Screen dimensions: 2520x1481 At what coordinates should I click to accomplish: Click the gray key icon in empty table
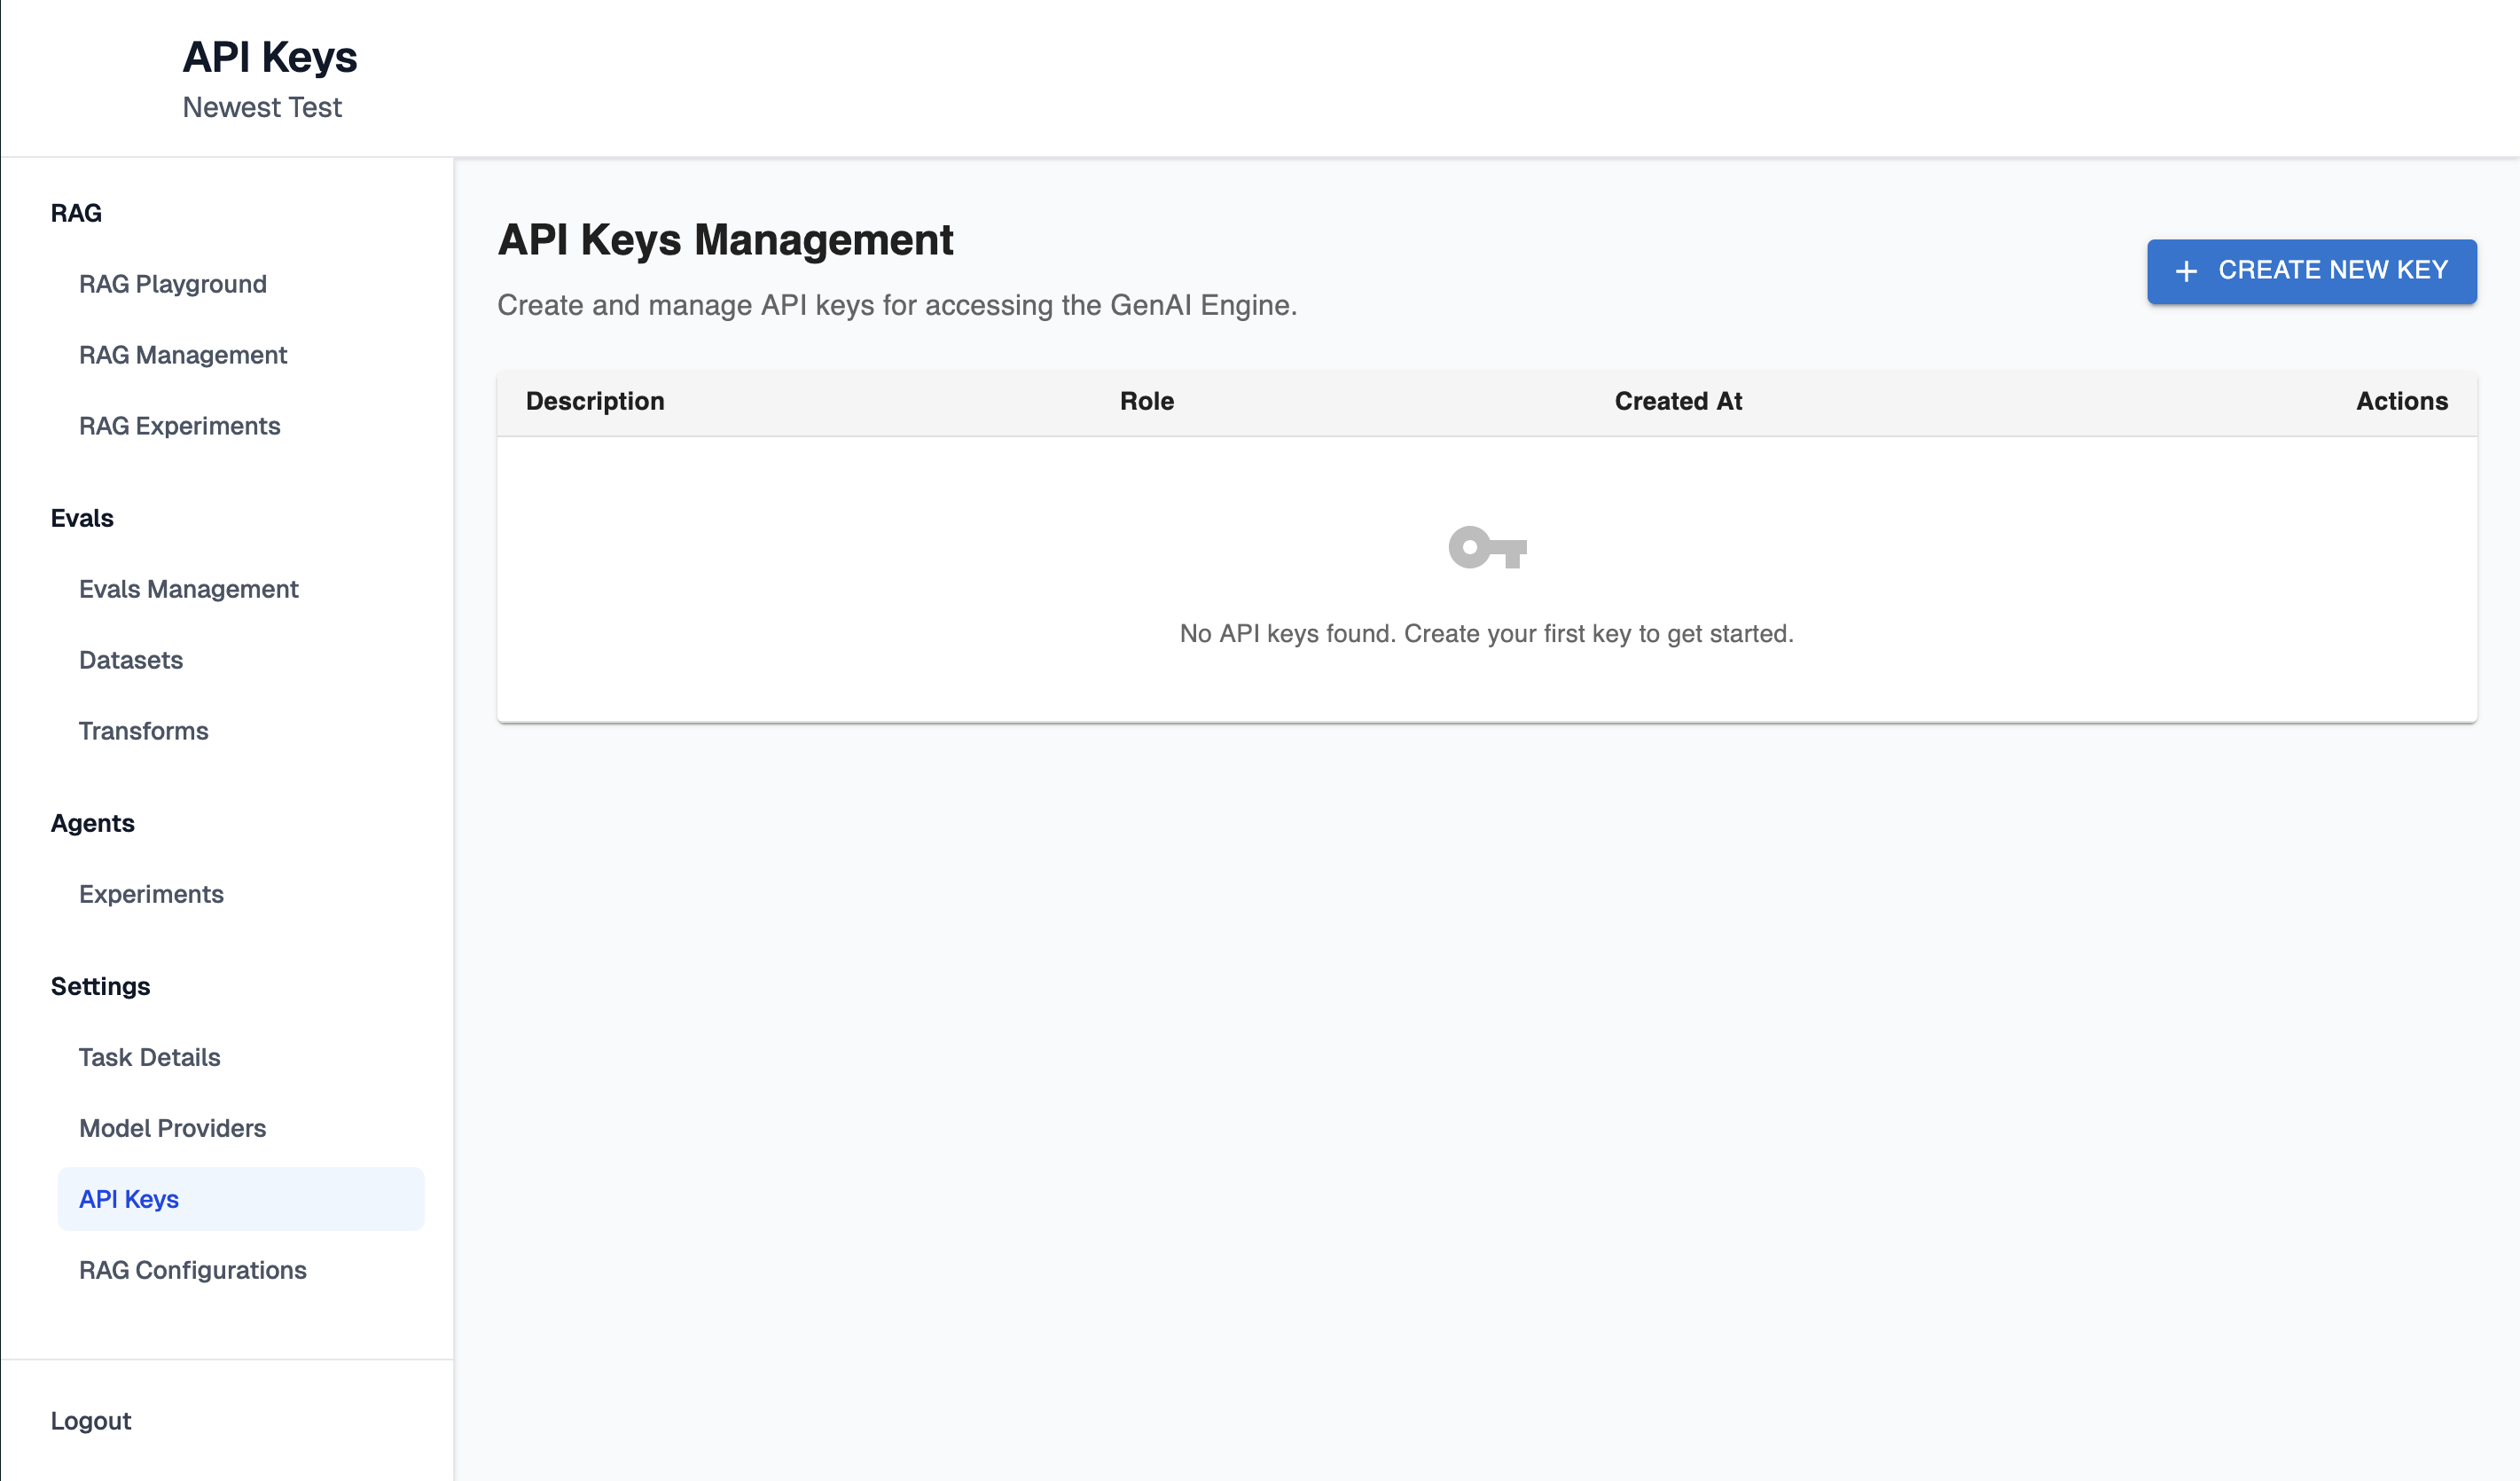1487,547
